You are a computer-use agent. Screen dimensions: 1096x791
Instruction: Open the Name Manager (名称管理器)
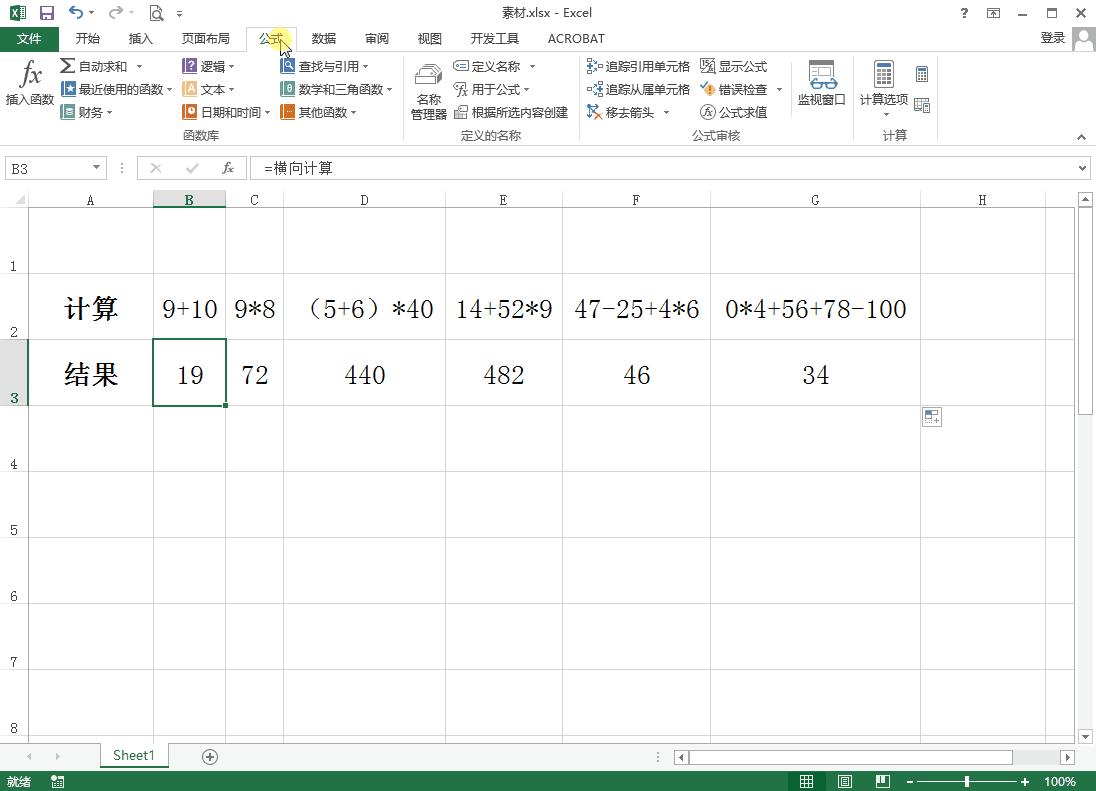click(x=428, y=91)
